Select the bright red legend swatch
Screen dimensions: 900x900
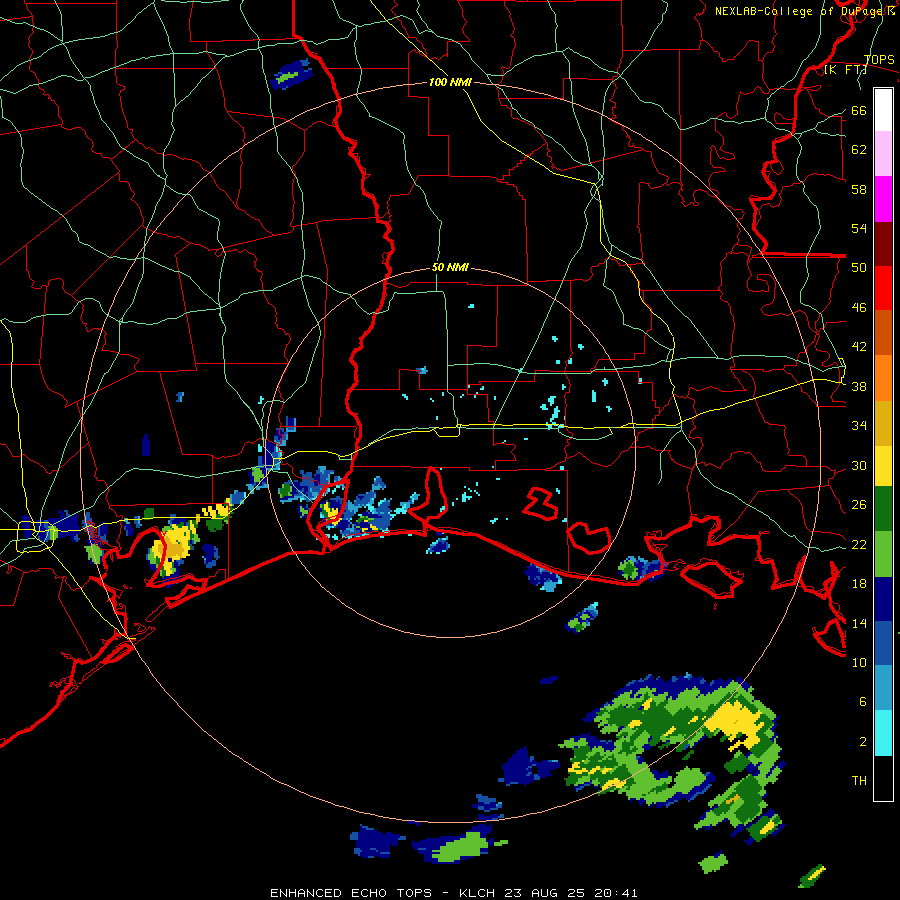(883, 288)
